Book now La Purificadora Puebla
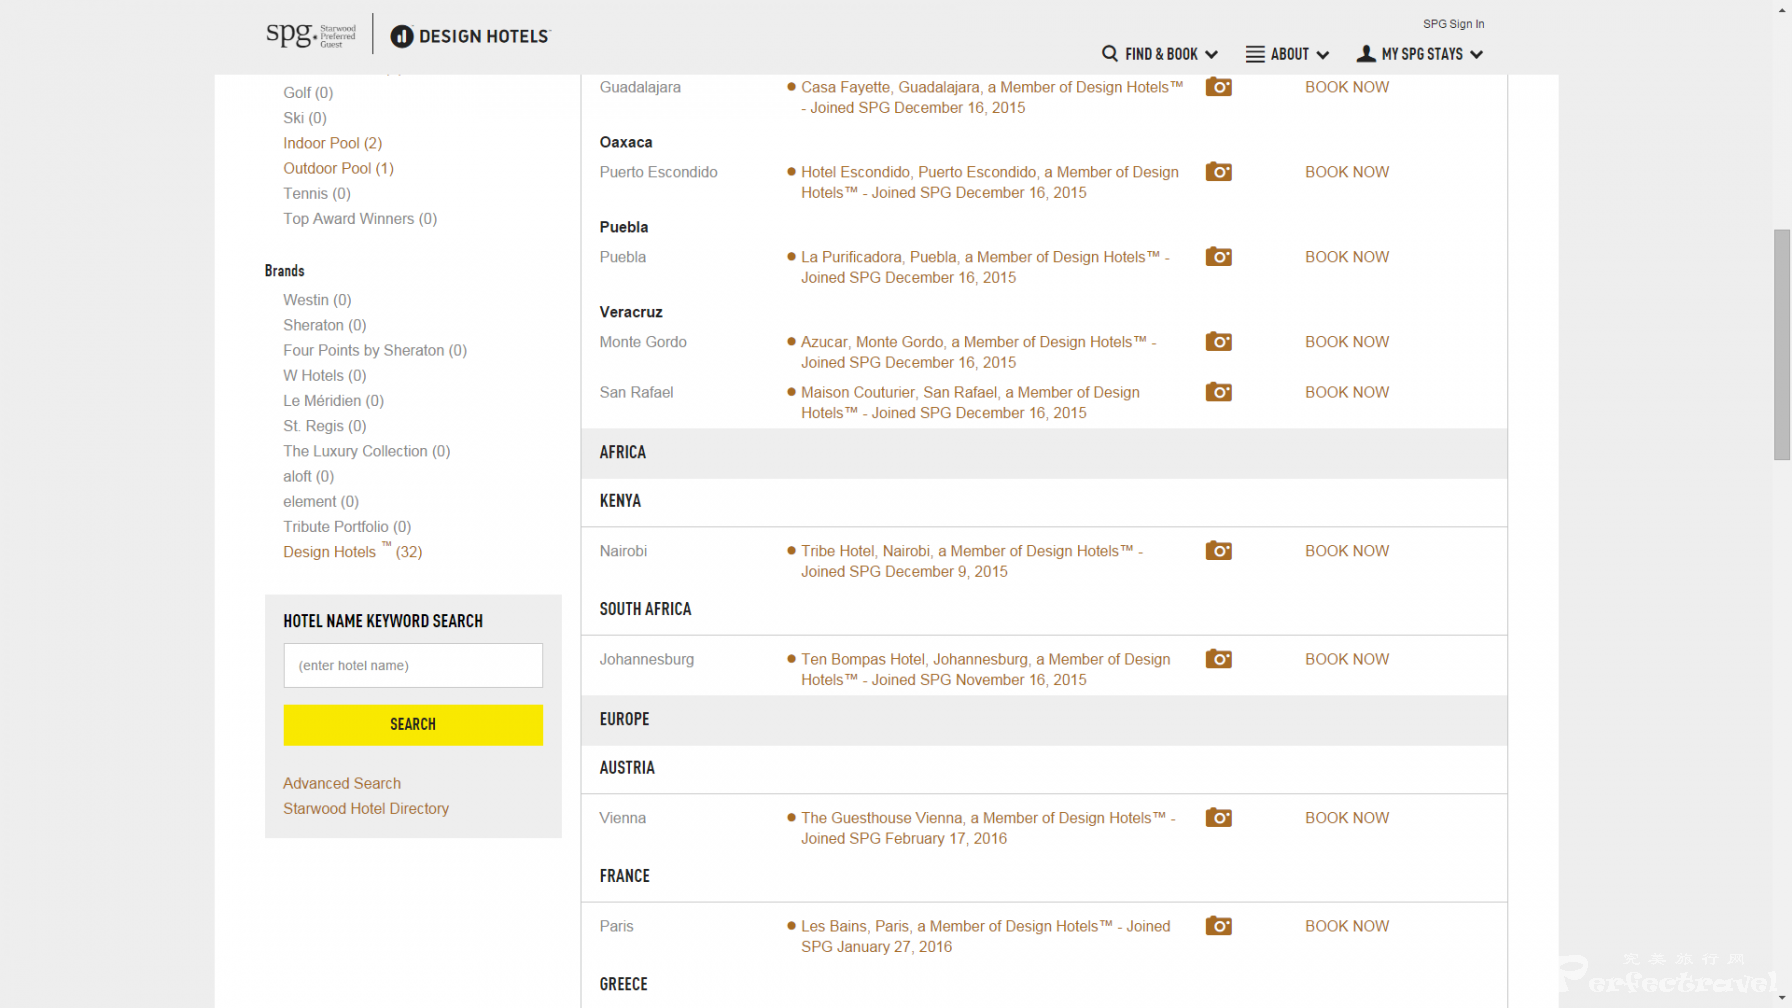The width and height of the screenshot is (1792, 1008). coord(1347,257)
